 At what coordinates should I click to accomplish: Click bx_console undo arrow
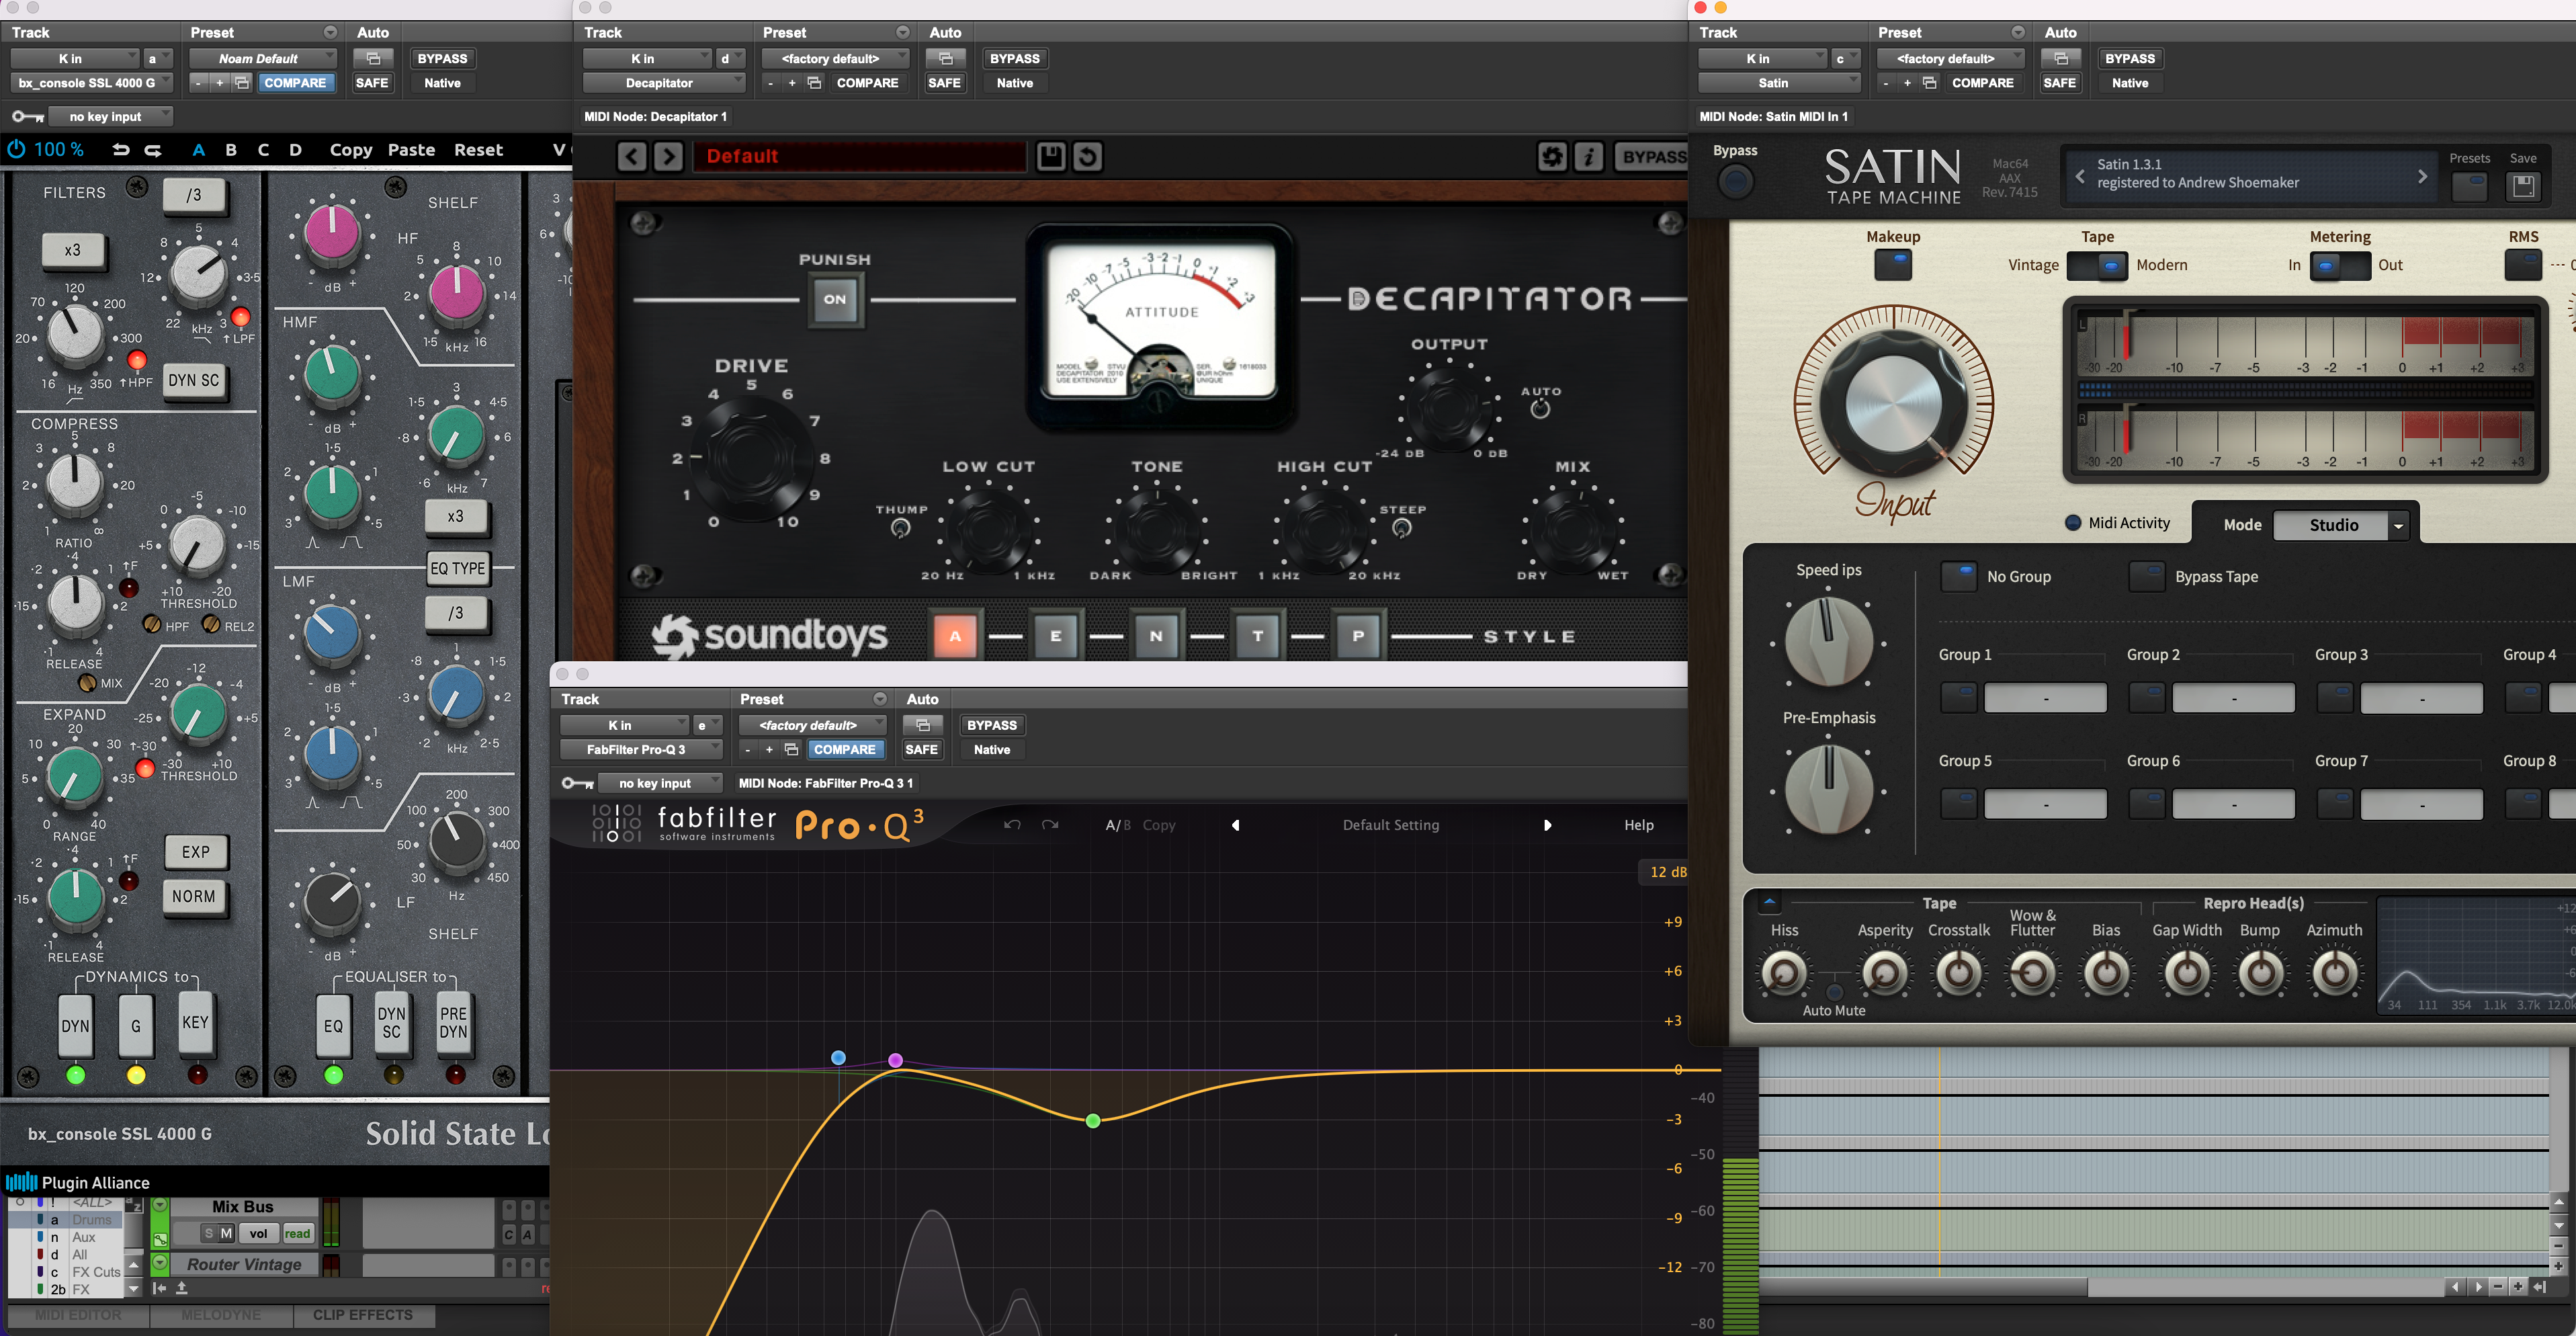click(x=121, y=150)
